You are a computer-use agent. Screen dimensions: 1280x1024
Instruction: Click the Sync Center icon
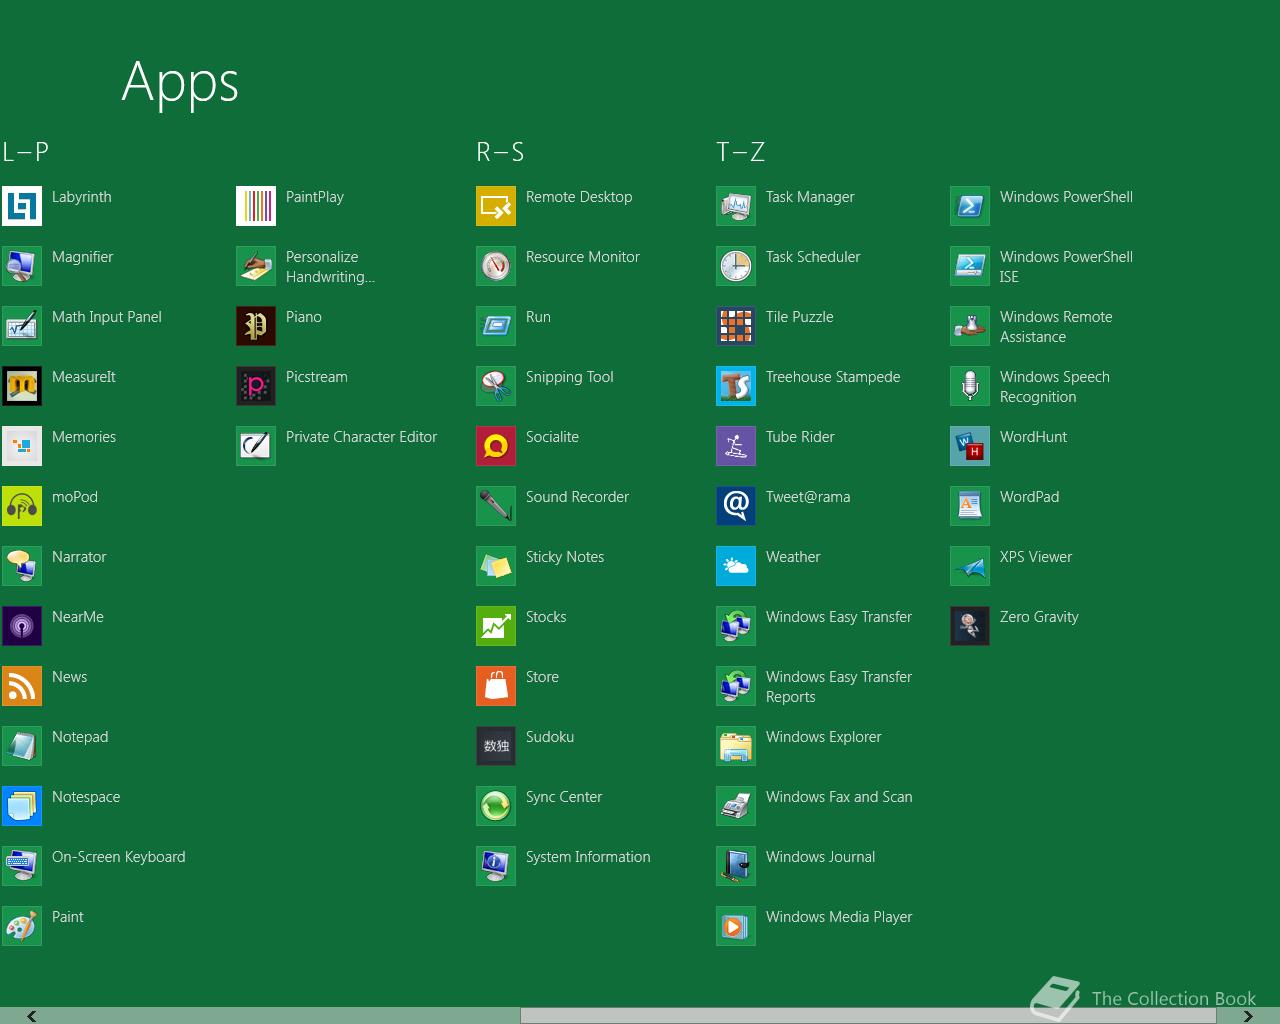496,806
